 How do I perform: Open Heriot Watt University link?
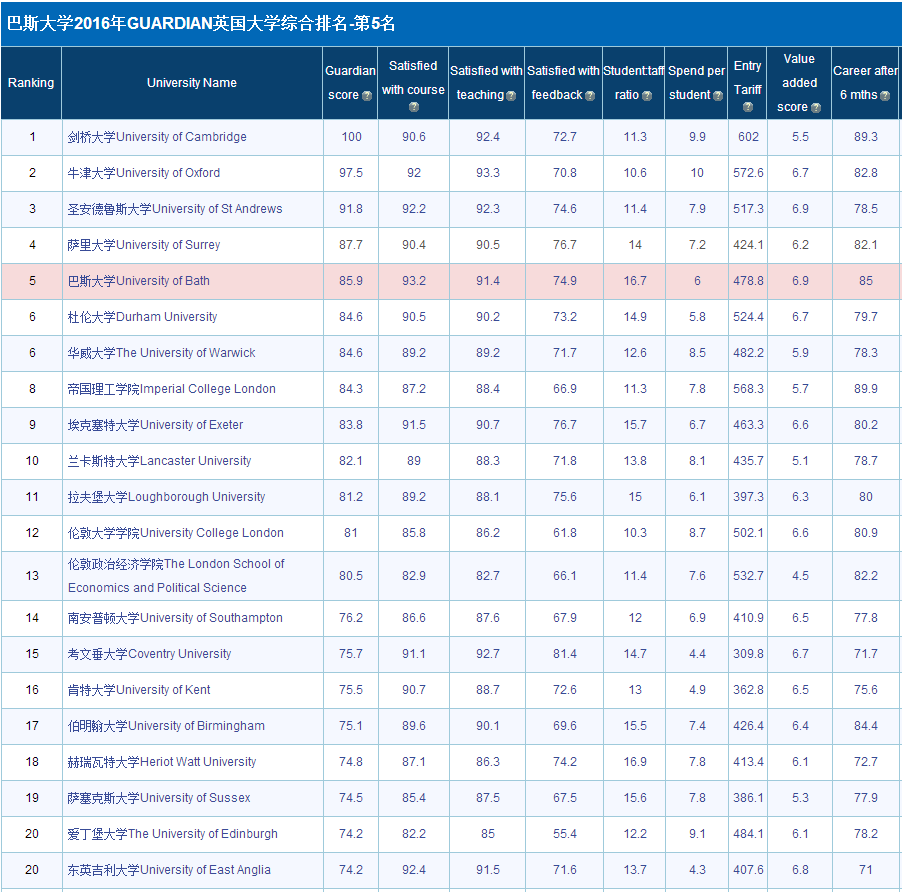coord(162,762)
